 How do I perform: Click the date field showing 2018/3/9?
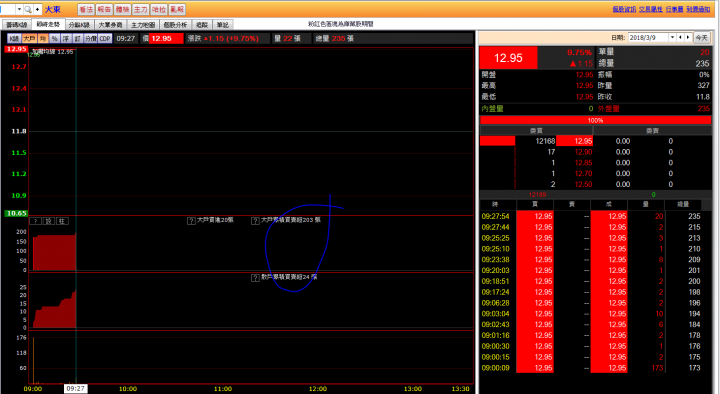[x=648, y=38]
